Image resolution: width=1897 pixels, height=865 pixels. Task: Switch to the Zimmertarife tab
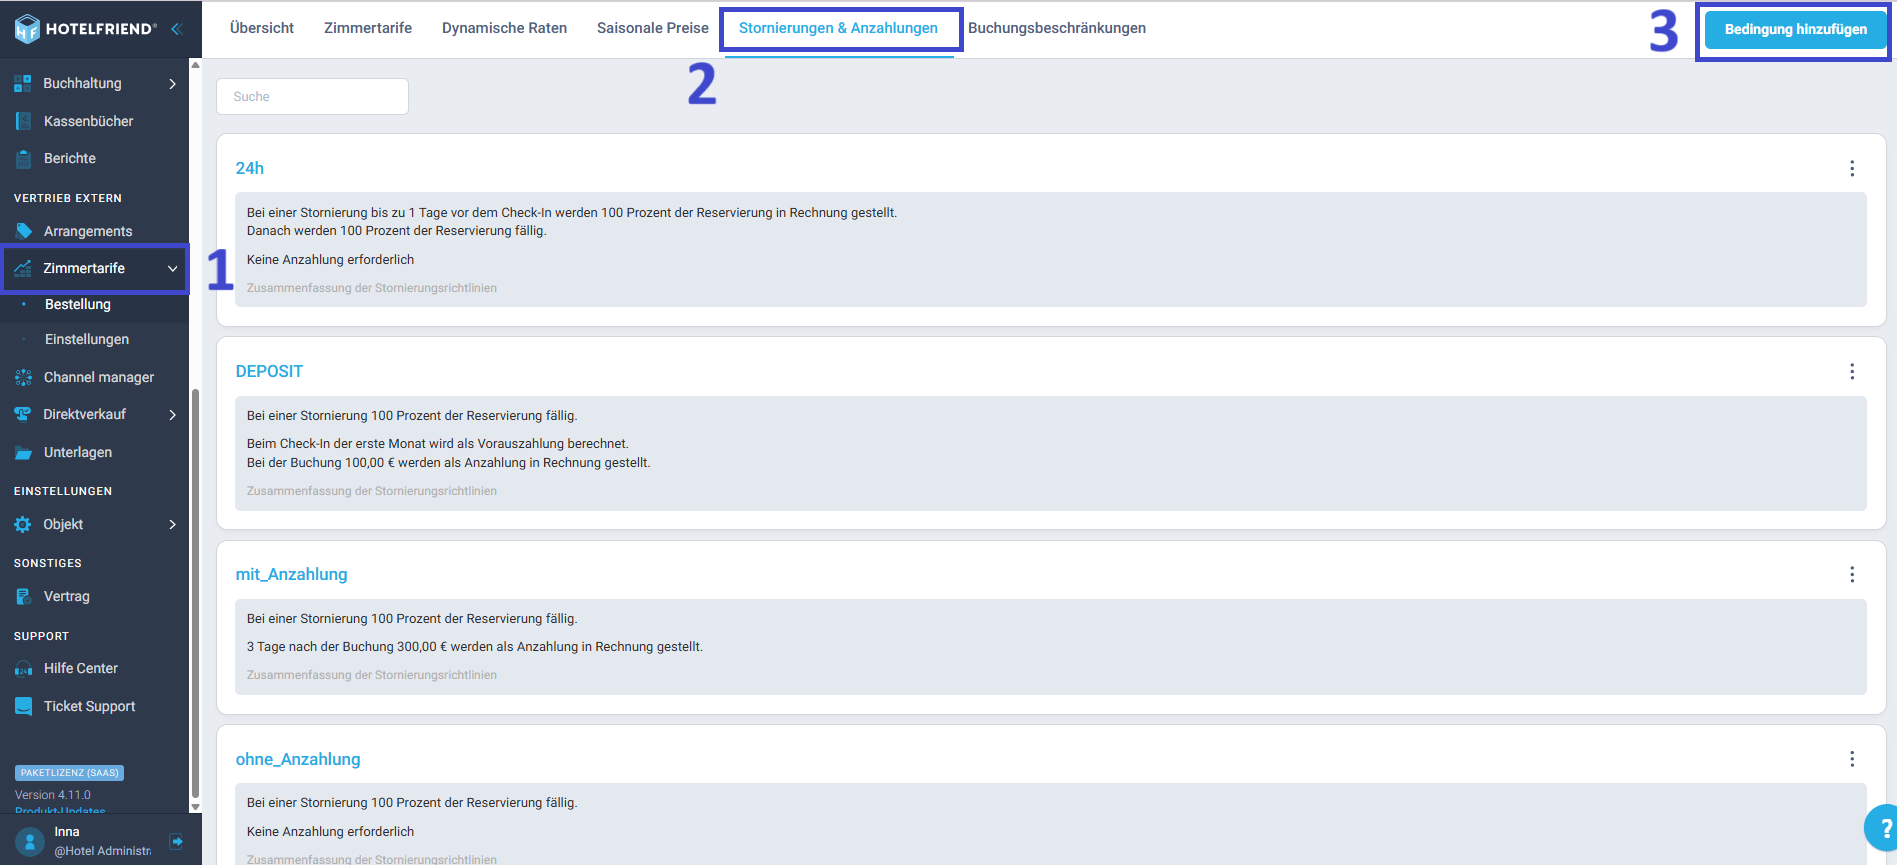click(x=368, y=28)
